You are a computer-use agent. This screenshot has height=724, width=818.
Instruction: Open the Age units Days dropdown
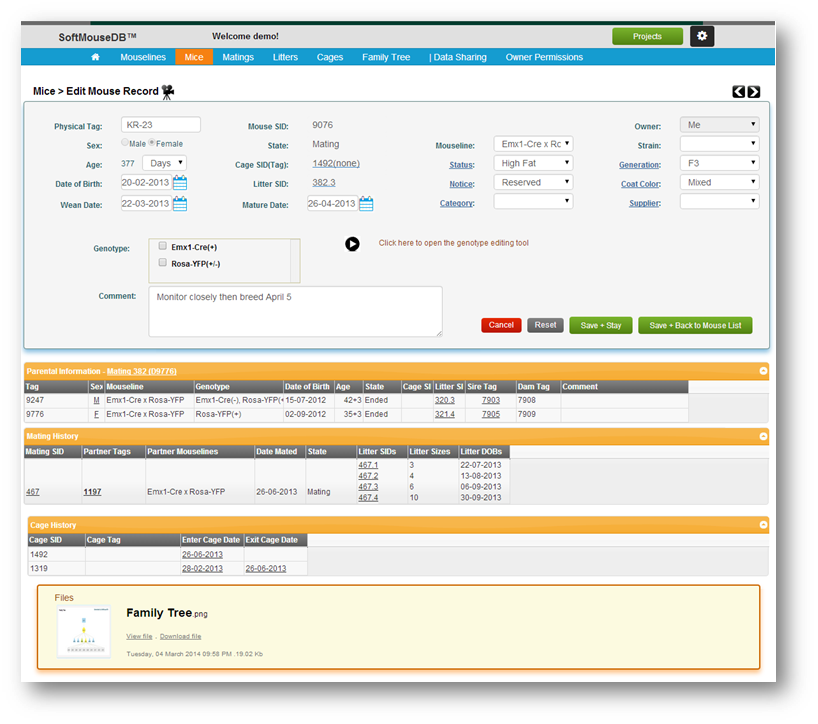(x=164, y=163)
